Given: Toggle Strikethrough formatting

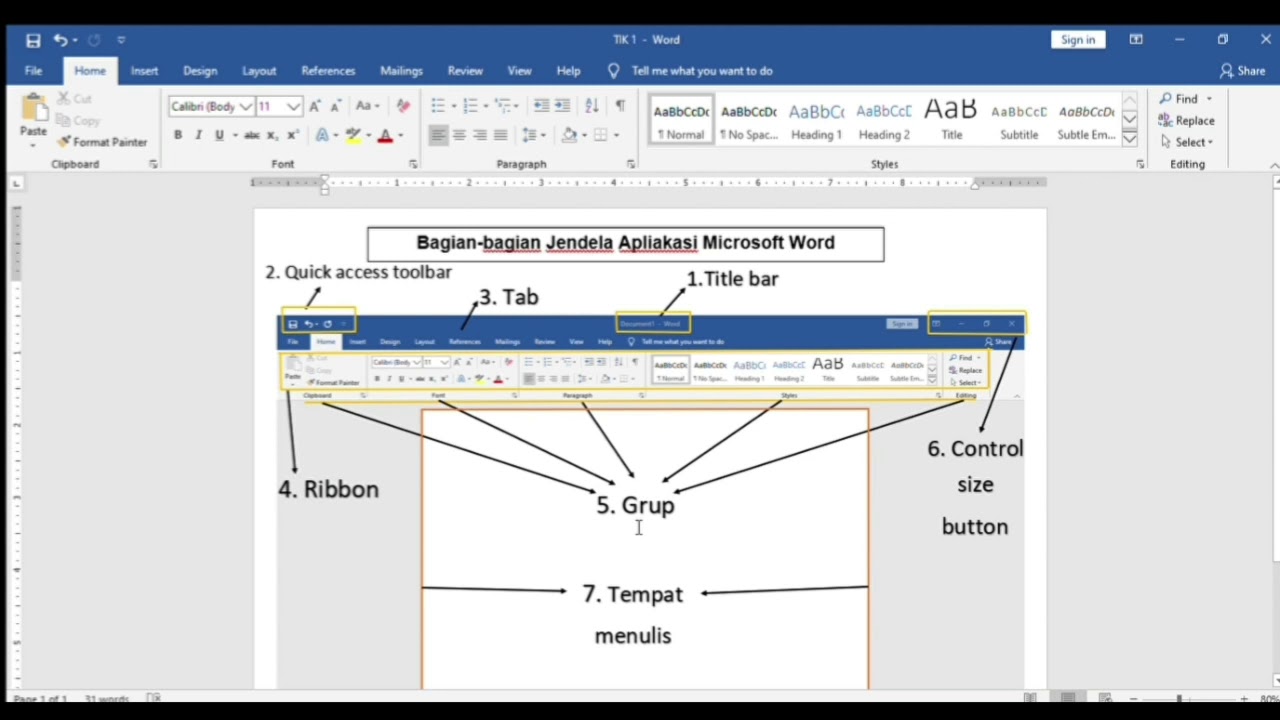Looking at the screenshot, I should (x=252, y=135).
